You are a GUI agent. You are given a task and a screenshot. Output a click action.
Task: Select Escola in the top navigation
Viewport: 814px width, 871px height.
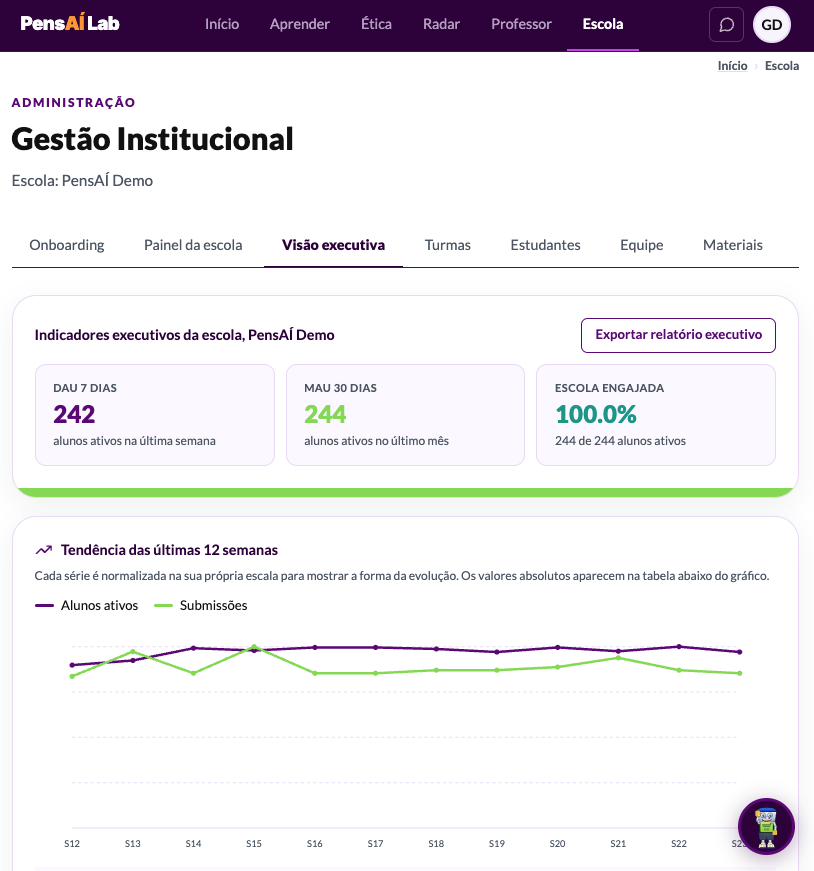tap(603, 24)
